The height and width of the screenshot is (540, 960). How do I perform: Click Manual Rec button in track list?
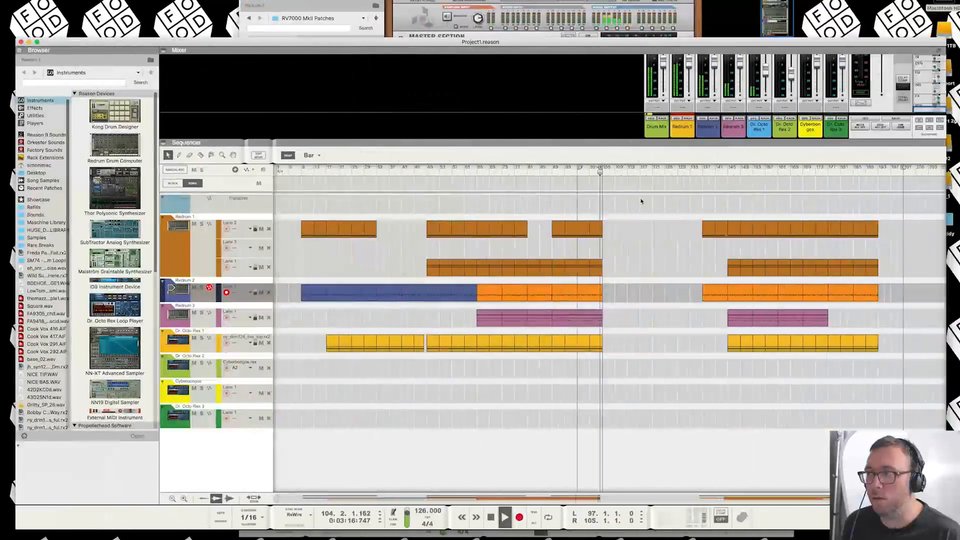click(x=174, y=170)
